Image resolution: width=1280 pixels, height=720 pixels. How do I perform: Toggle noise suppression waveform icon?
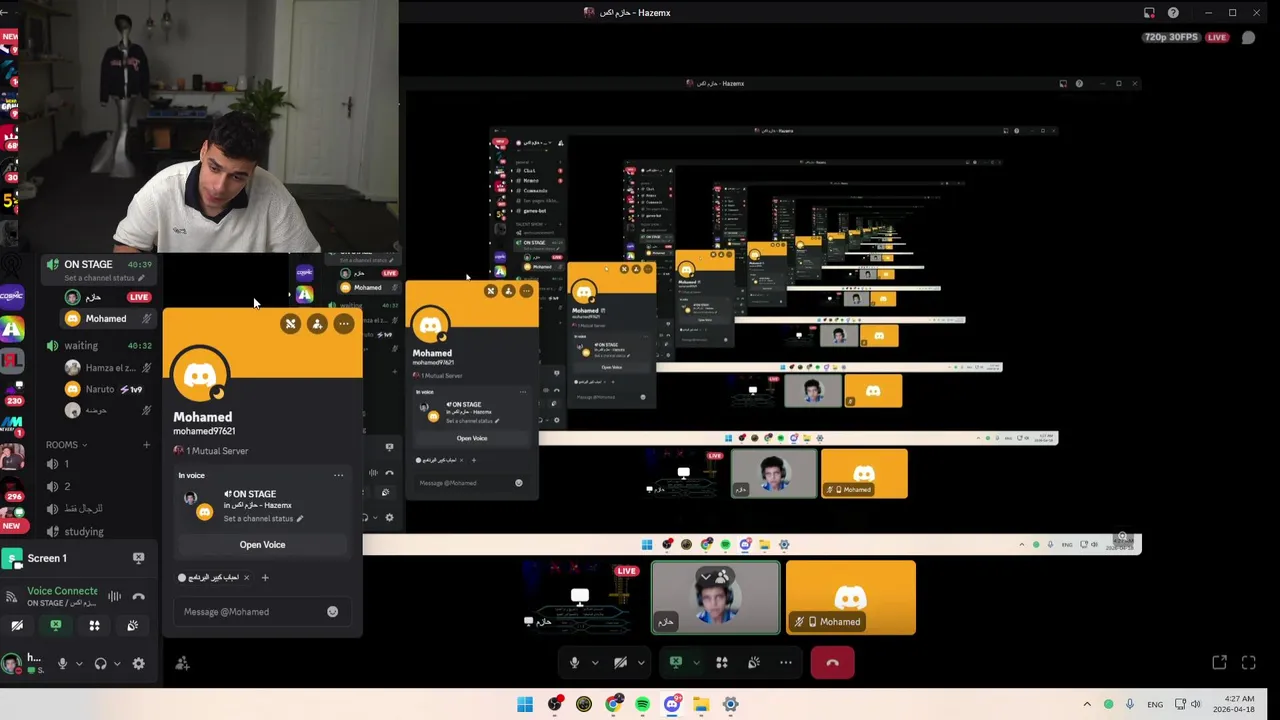pos(114,597)
